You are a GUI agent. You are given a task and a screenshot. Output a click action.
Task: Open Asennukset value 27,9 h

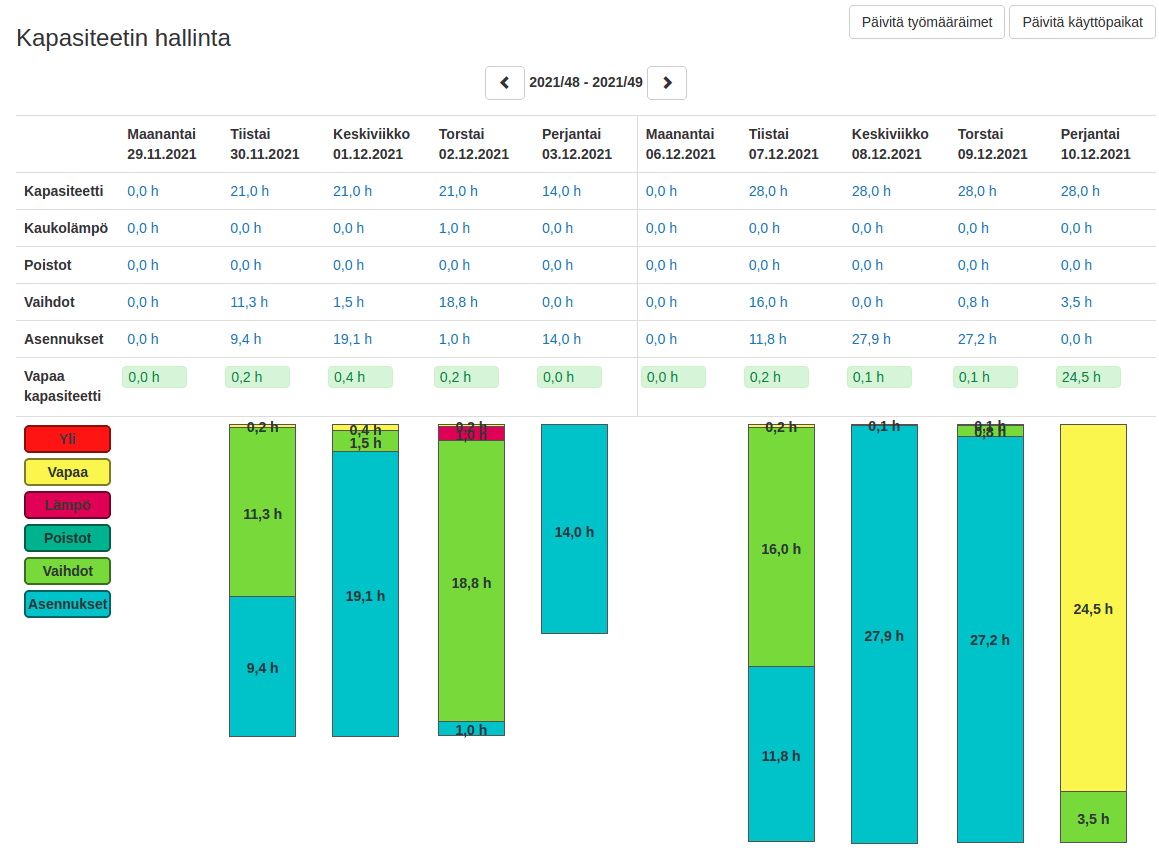tap(871, 339)
